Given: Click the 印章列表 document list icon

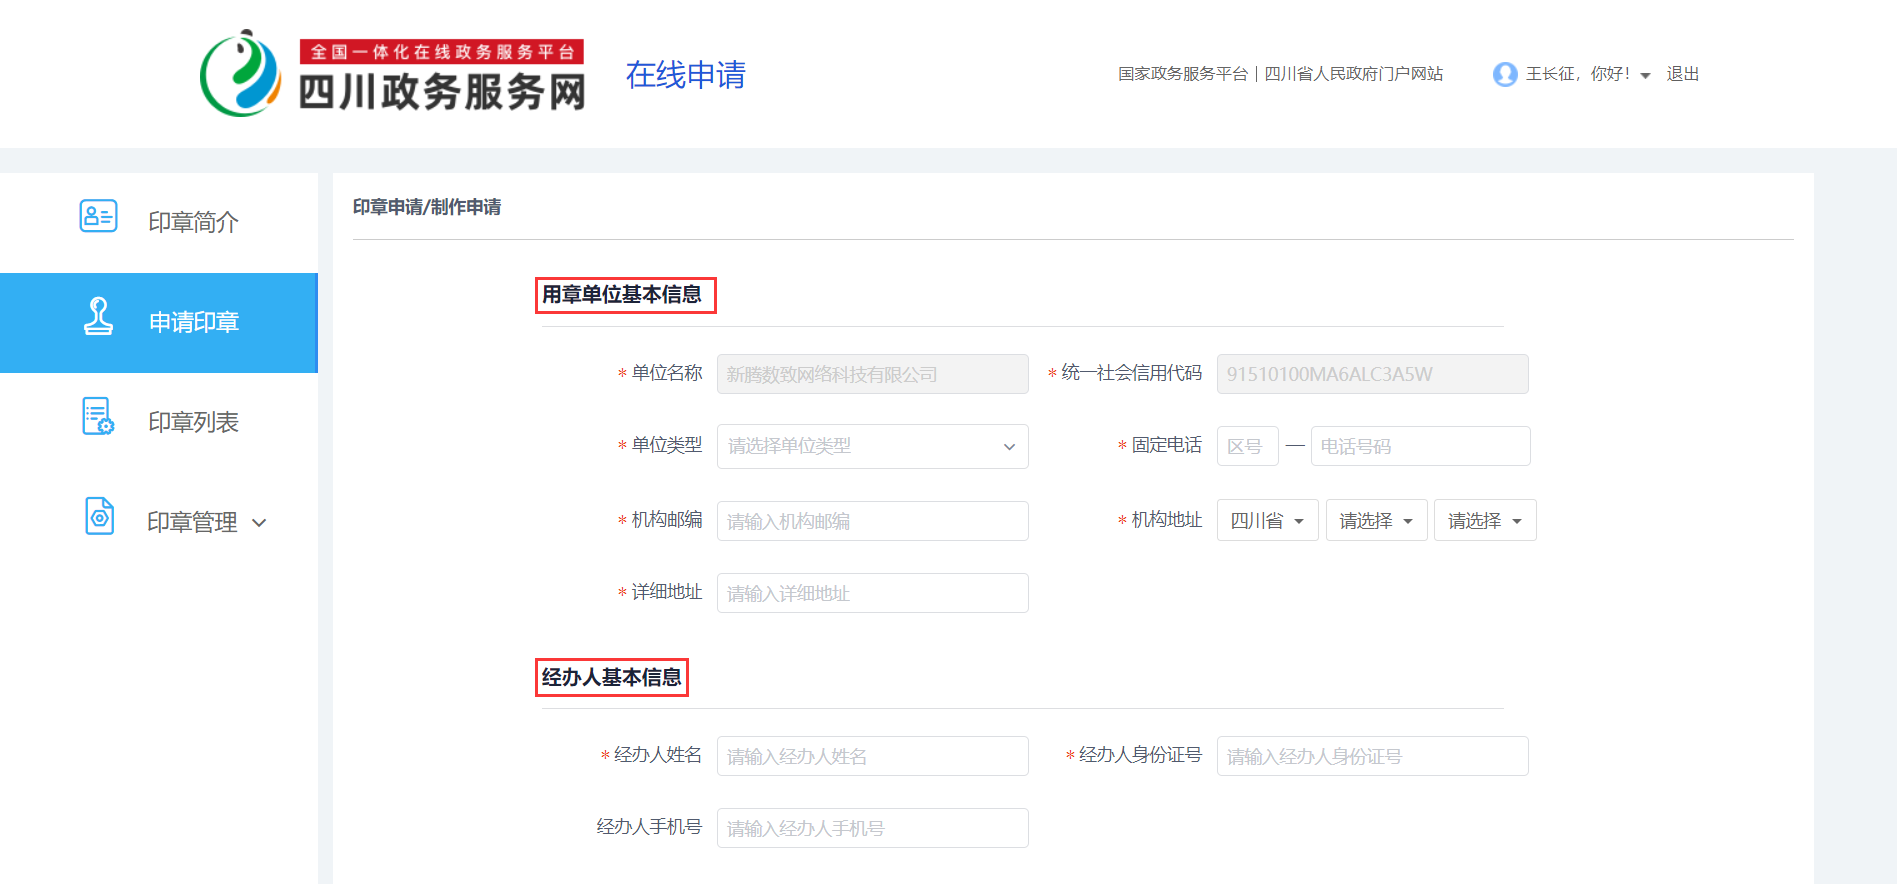Looking at the screenshot, I should point(98,416).
